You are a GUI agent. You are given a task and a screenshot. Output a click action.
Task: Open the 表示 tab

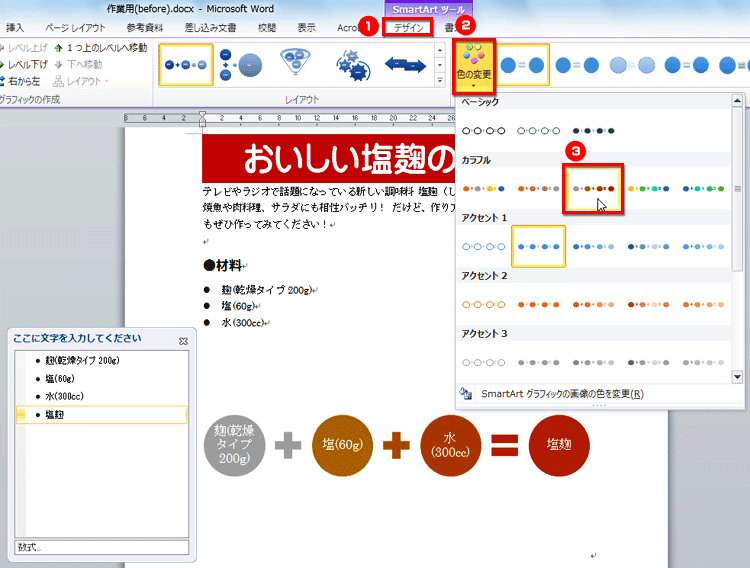click(307, 28)
